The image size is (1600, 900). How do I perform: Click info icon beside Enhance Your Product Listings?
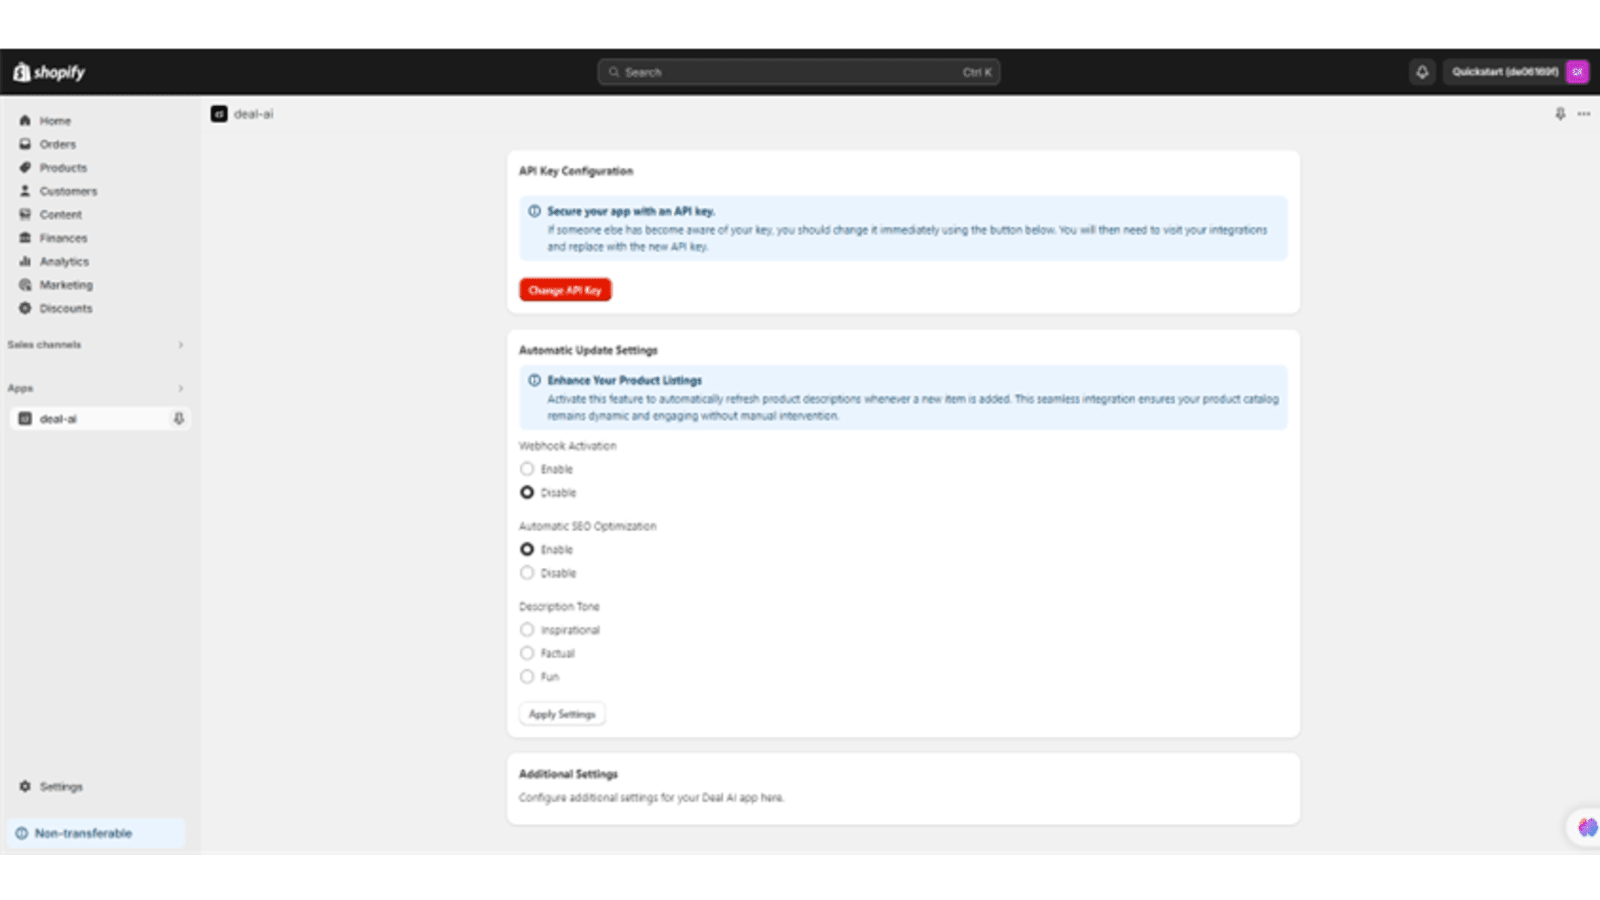pyautogui.click(x=534, y=380)
